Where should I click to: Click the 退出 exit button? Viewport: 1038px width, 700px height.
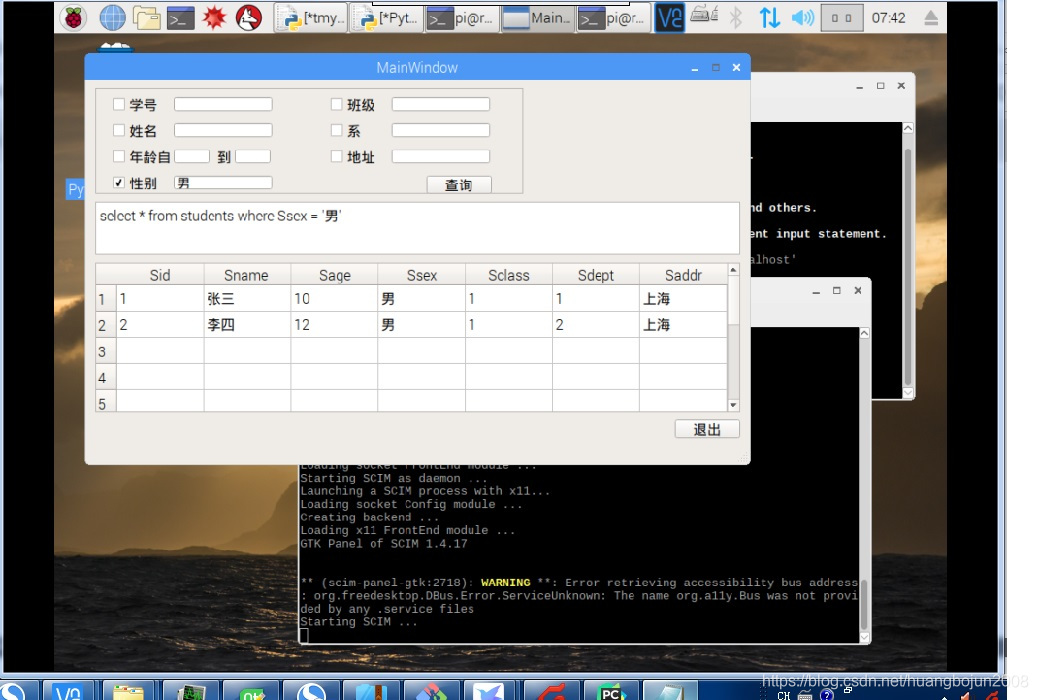(707, 429)
